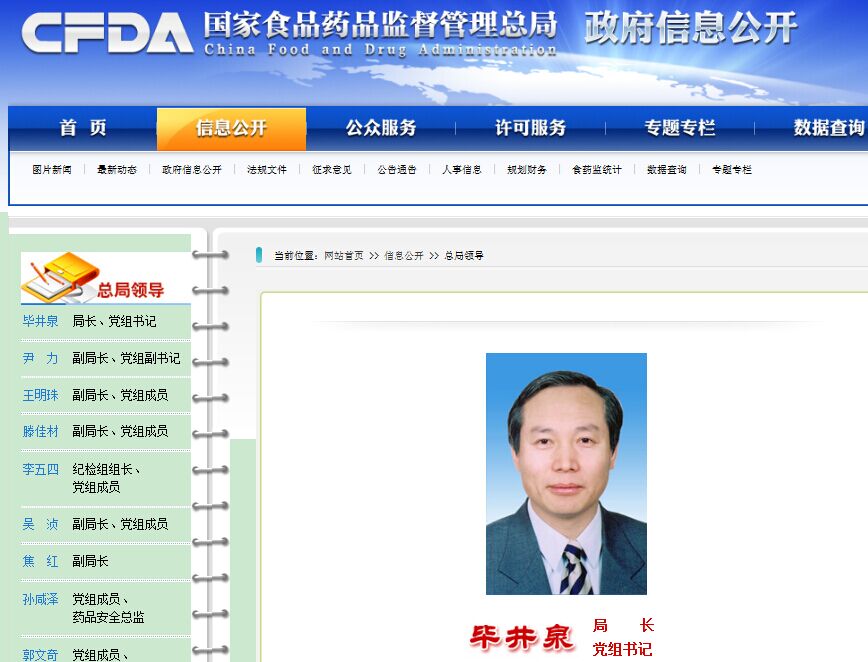This screenshot has height=662, width=868.
Task: Click the 信息公开 breadcrumb link
Action: pyautogui.click(x=404, y=256)
